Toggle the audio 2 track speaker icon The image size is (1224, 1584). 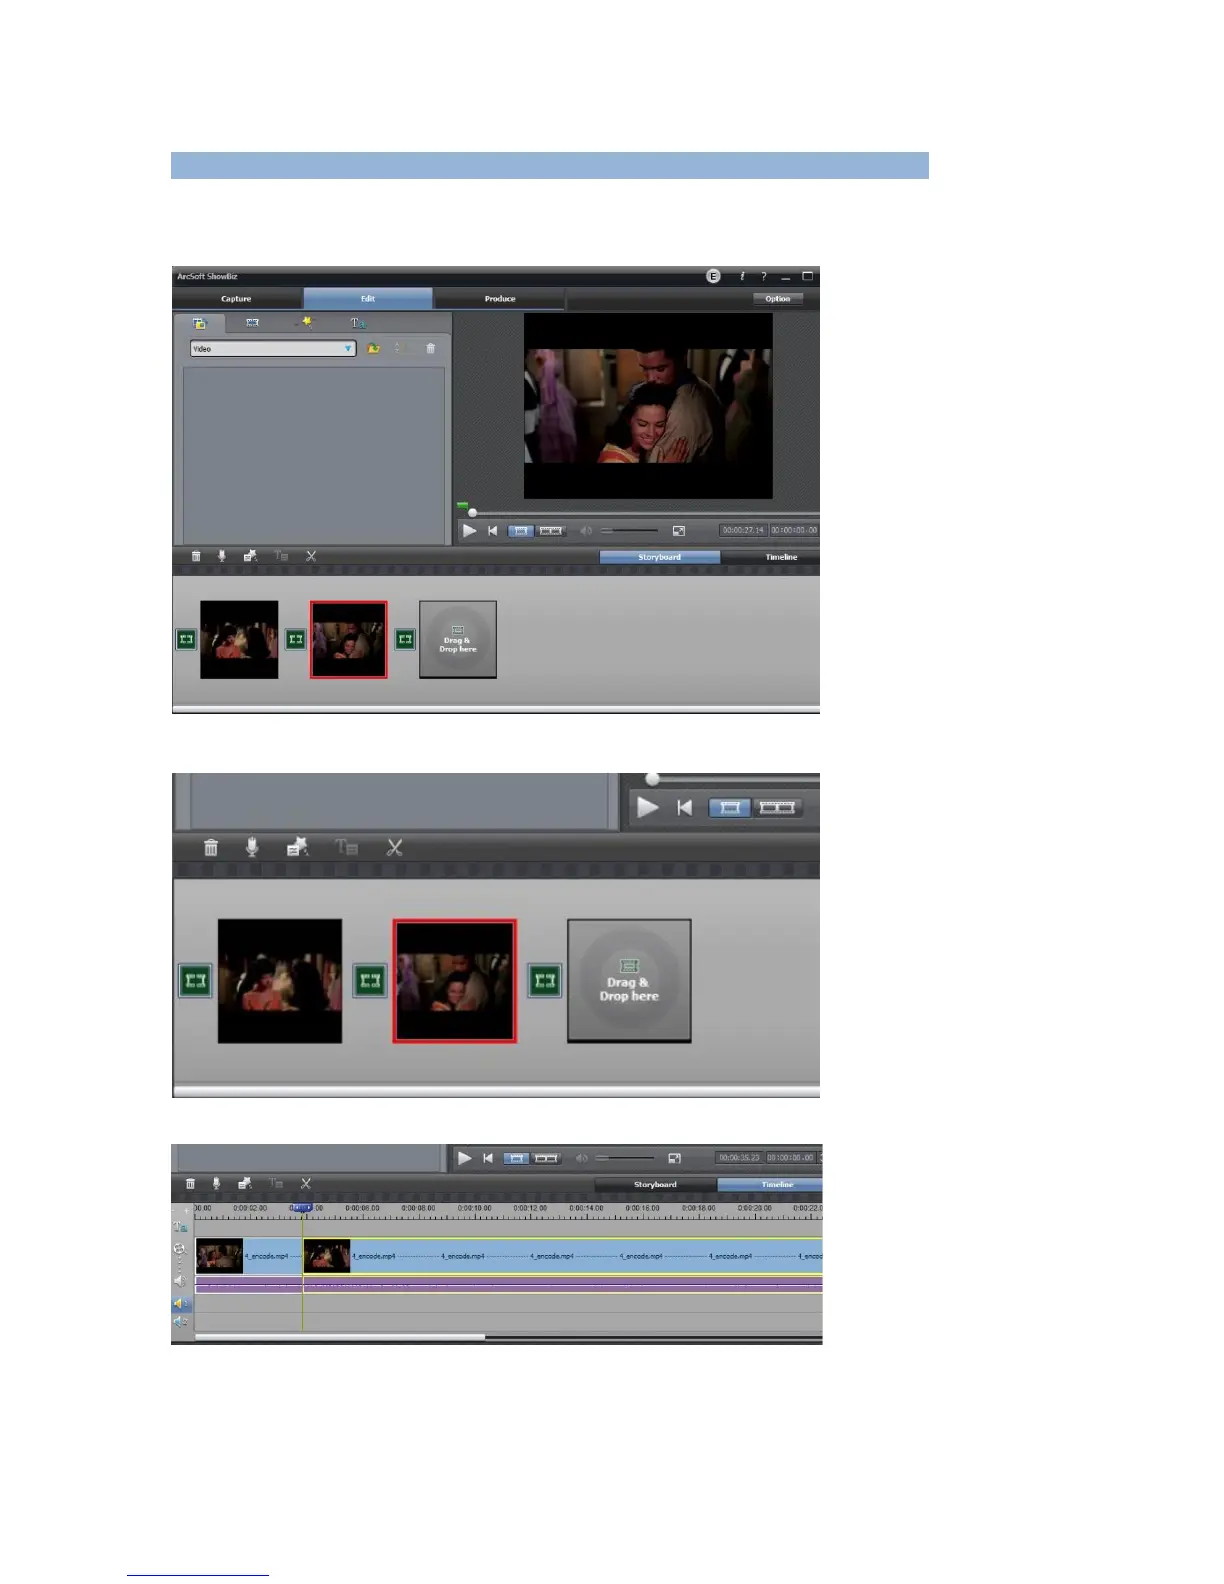[x=181, y=1322]
